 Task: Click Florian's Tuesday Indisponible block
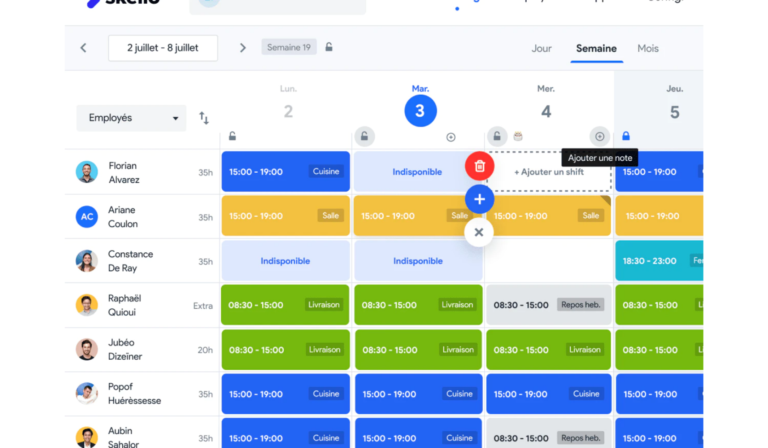[x=417, y=171]
